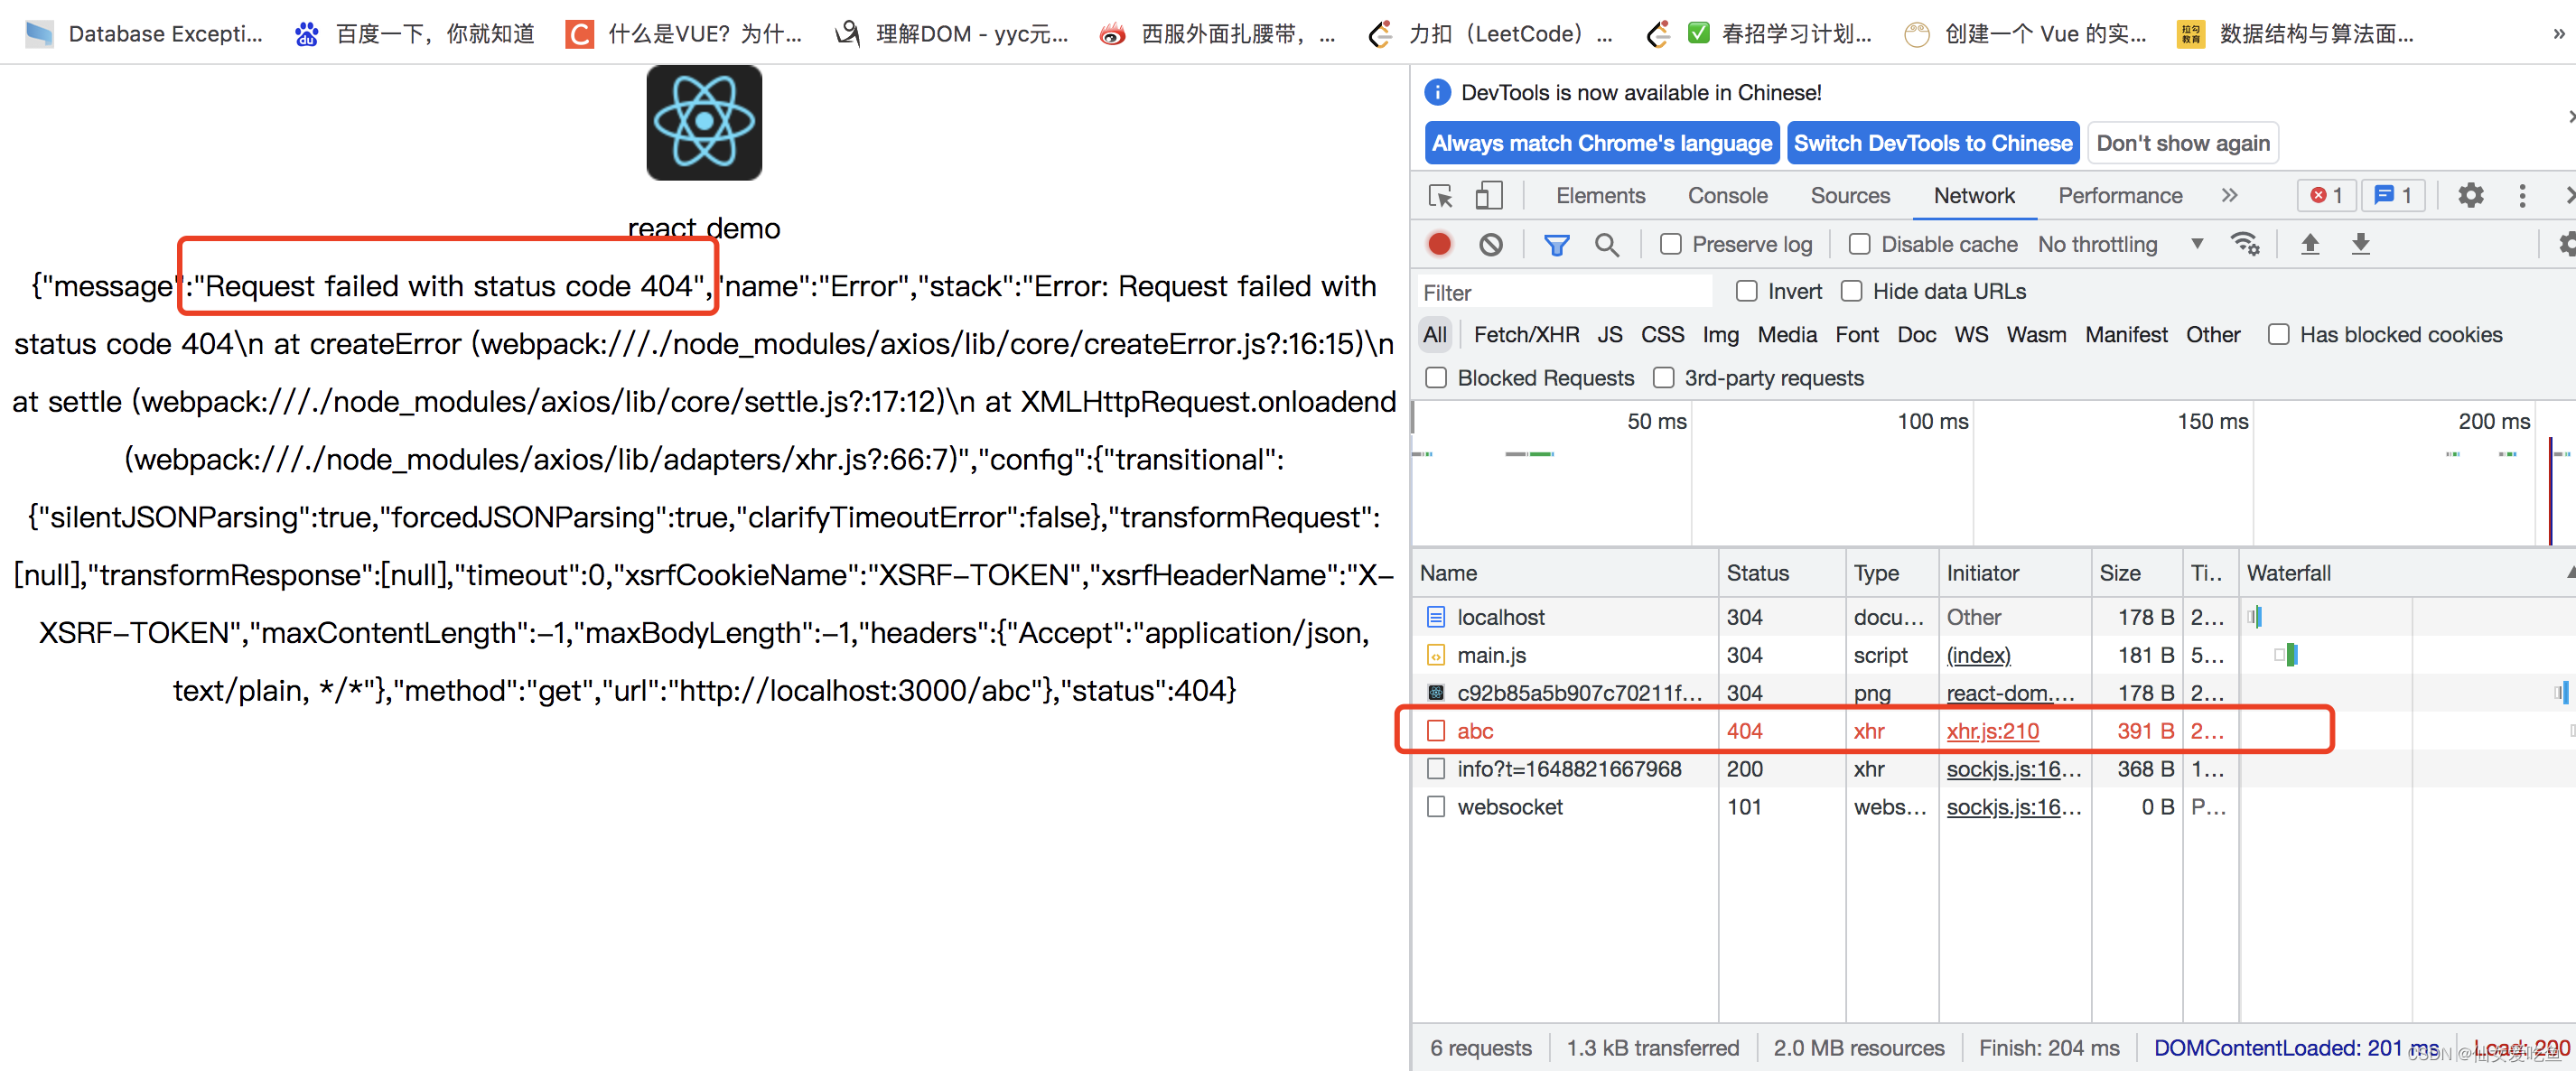This screenshot has height=1071, width=2576.
Task: Click the DevTools more options menu icon
Action: (2522, 195)
